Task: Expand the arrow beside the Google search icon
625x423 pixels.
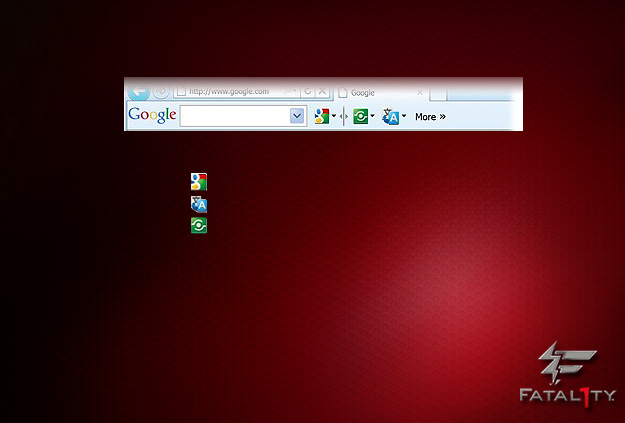Action: (x=334, y=116)
